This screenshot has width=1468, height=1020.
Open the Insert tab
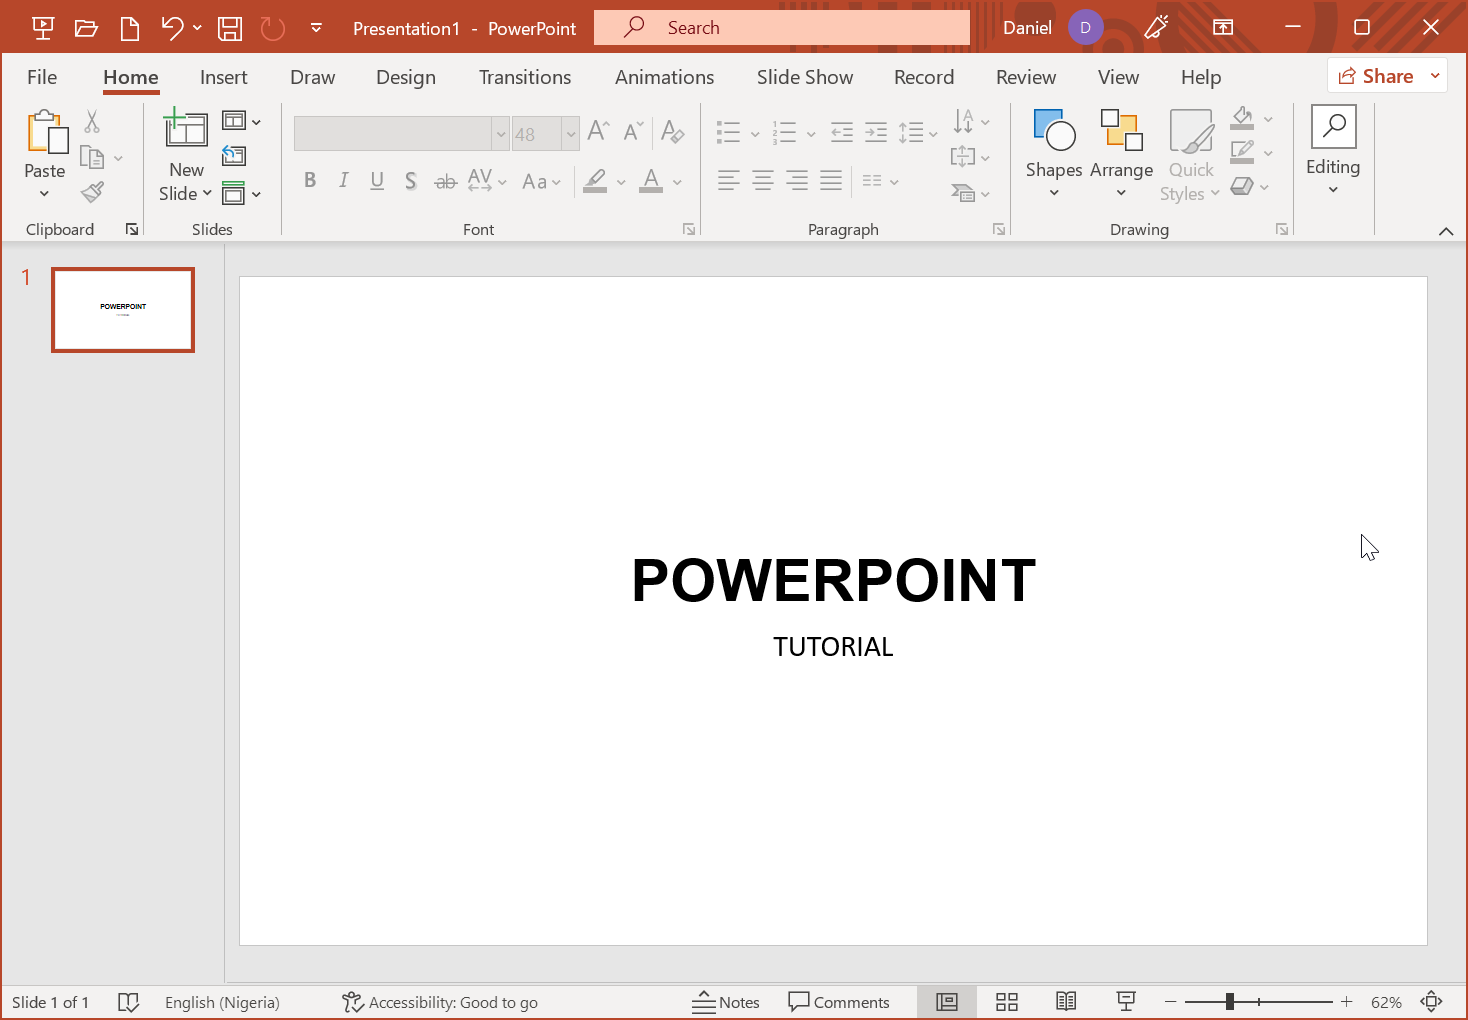pyautogui.click(x=223, y=77)
